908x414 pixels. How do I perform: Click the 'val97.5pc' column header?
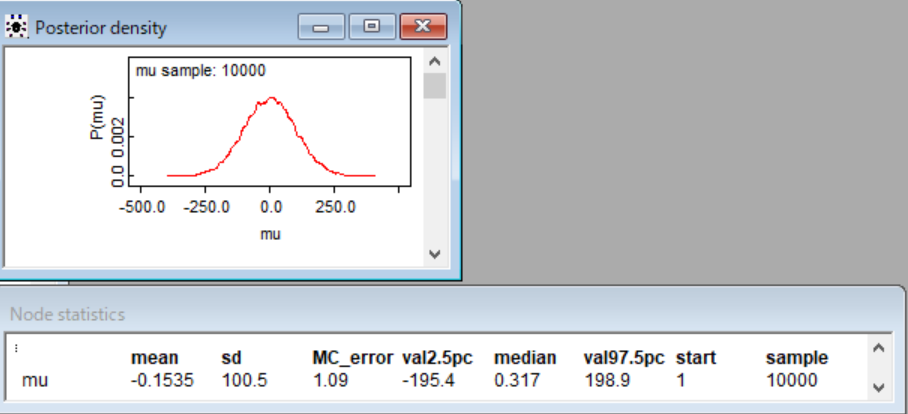(x=624, y=358)
